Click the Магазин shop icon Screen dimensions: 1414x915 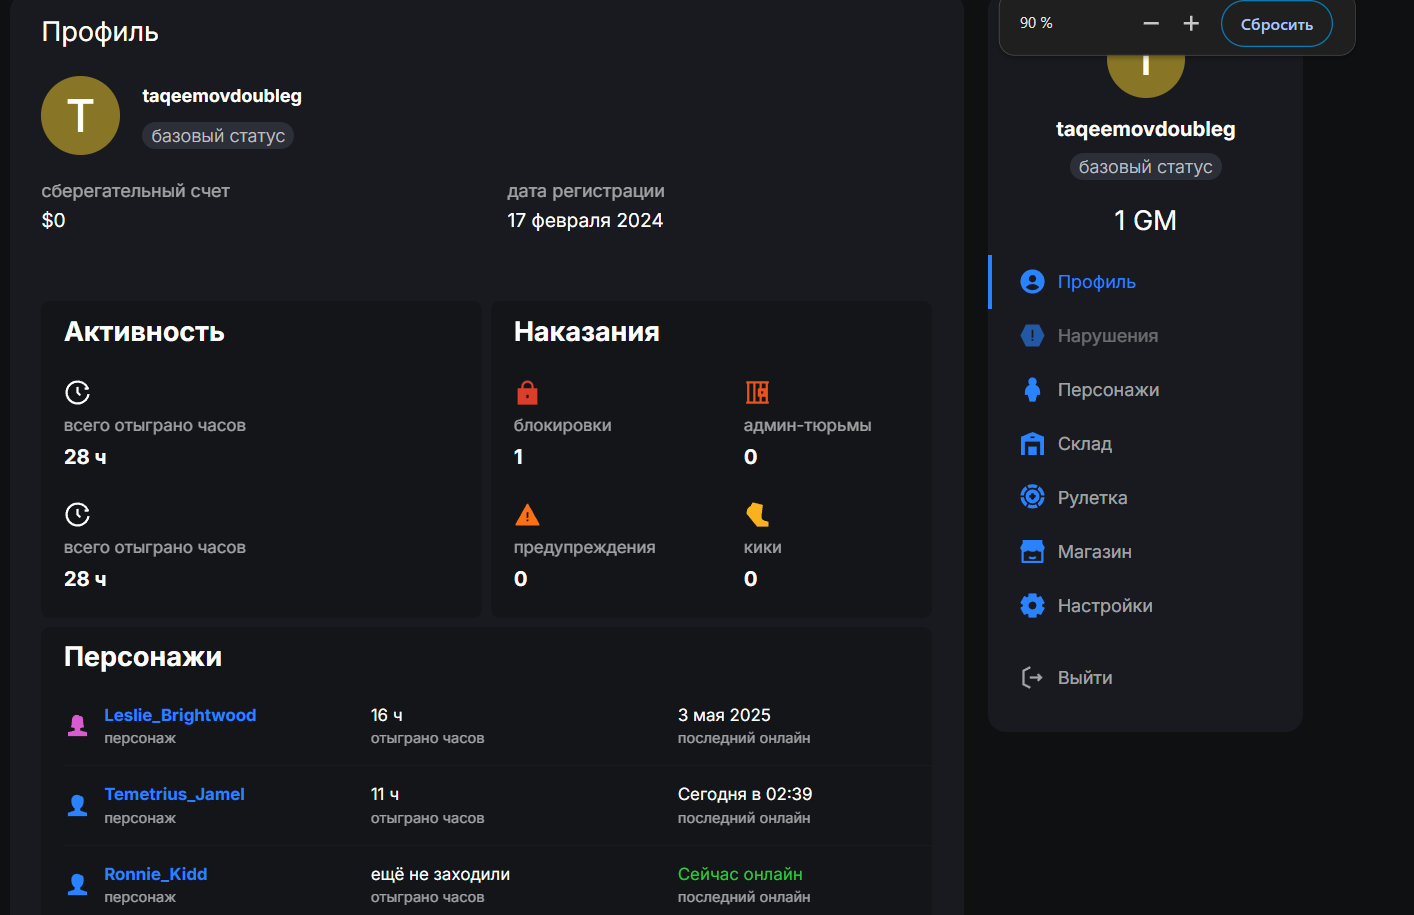pyautogui.click(x=1032, y=552)
